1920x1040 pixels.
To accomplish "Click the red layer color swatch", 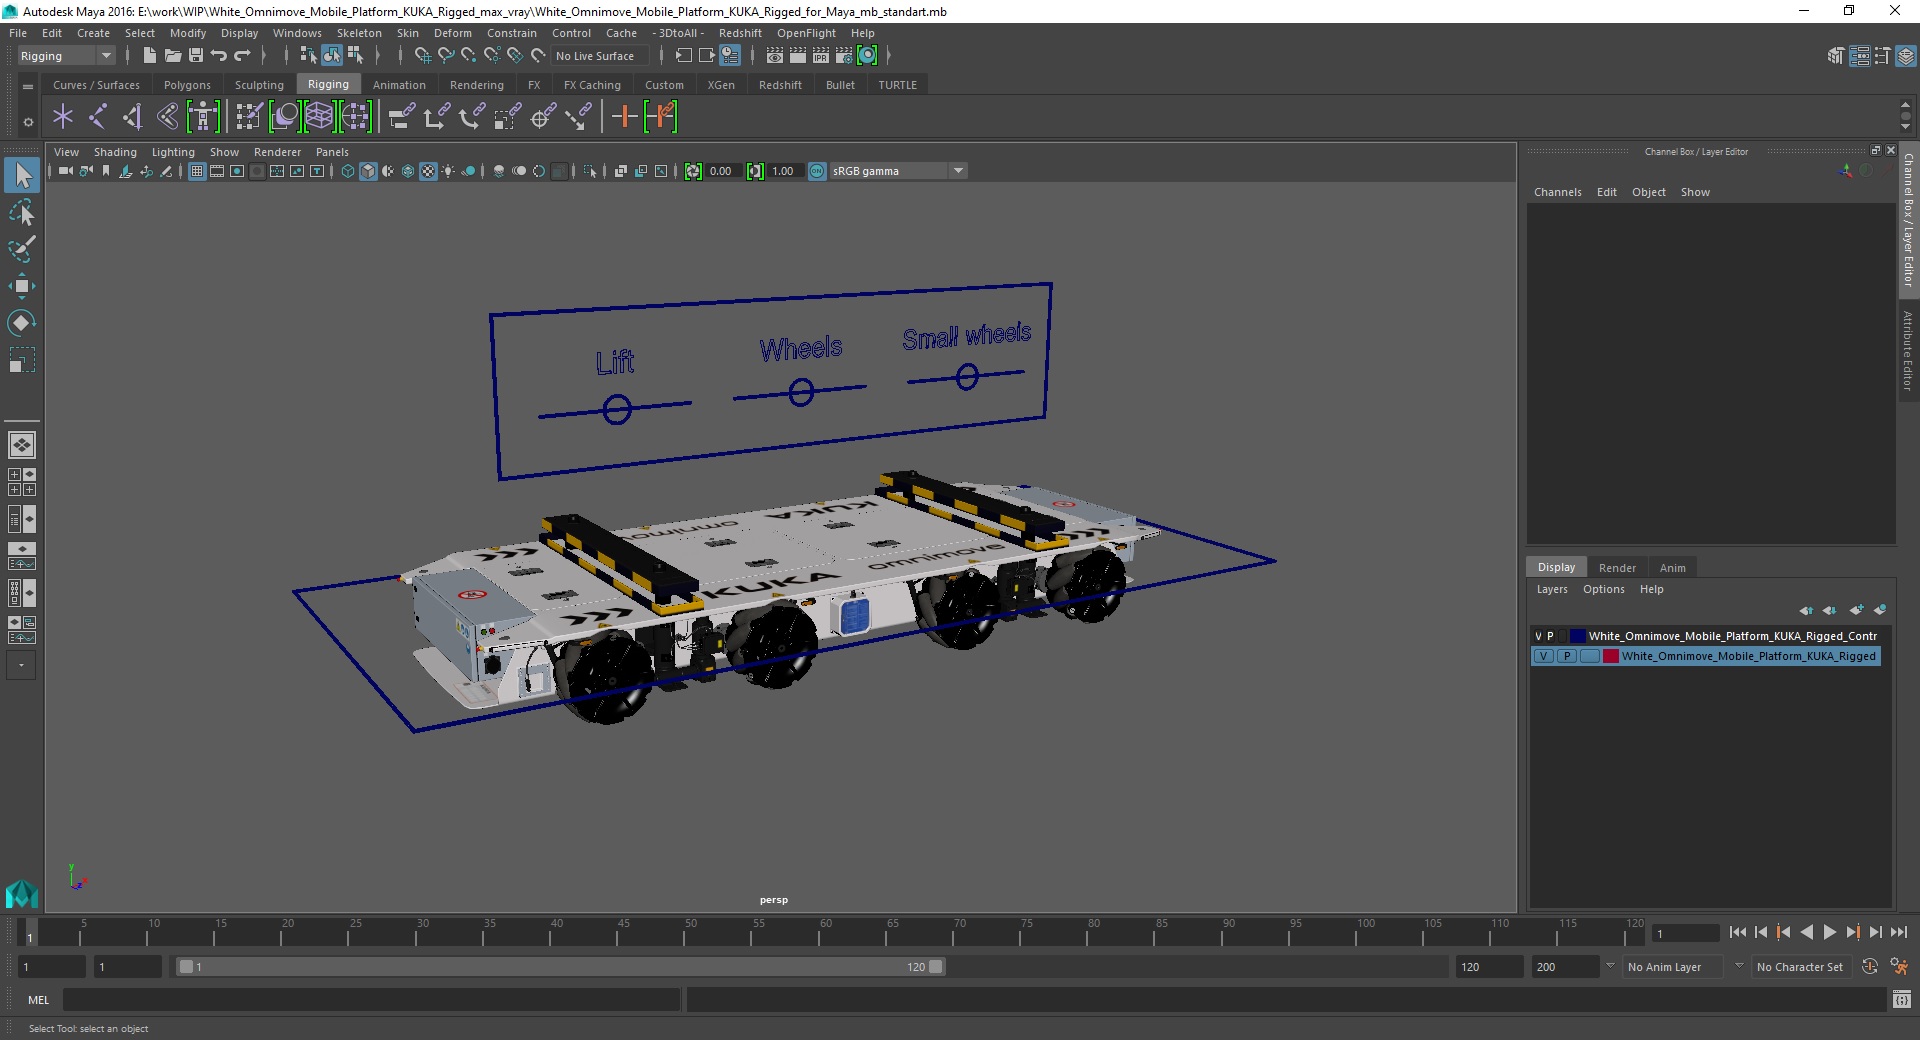I will pyautogui.click(x=1610, y=656).
